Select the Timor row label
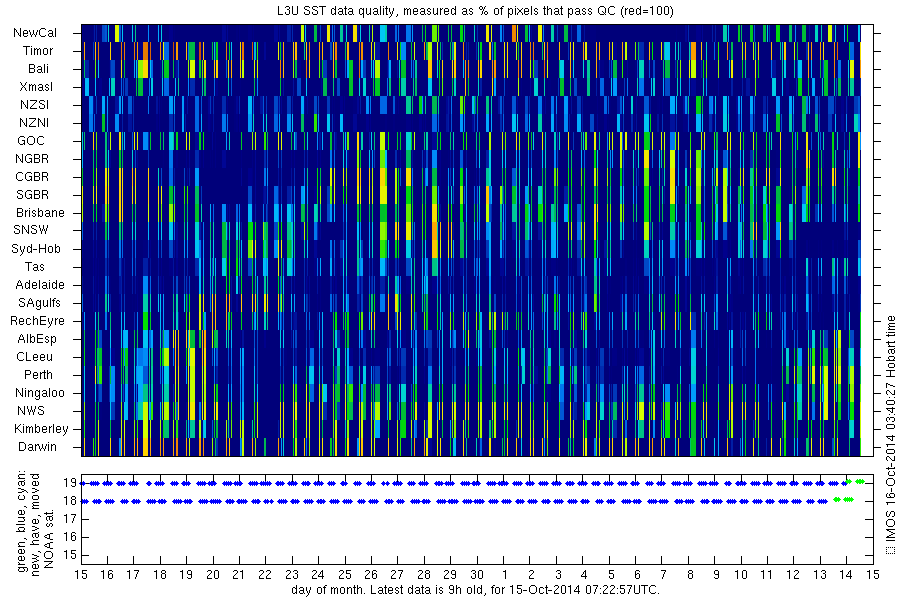The width and height of the screenshot is (900, 600). point(38,51)
